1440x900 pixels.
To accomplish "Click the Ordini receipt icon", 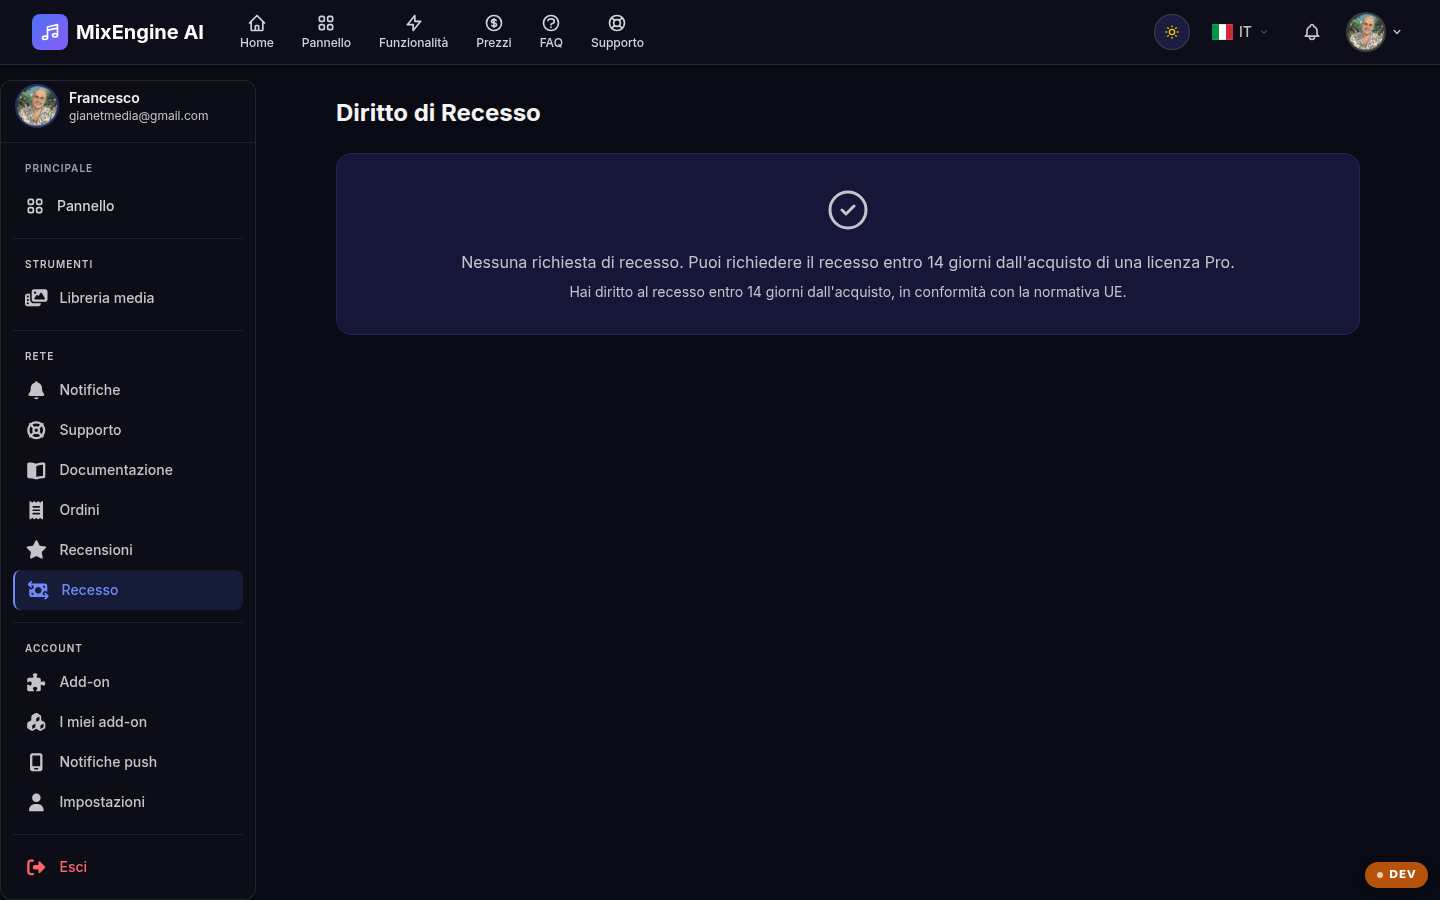I will click(x=36, y=510).
